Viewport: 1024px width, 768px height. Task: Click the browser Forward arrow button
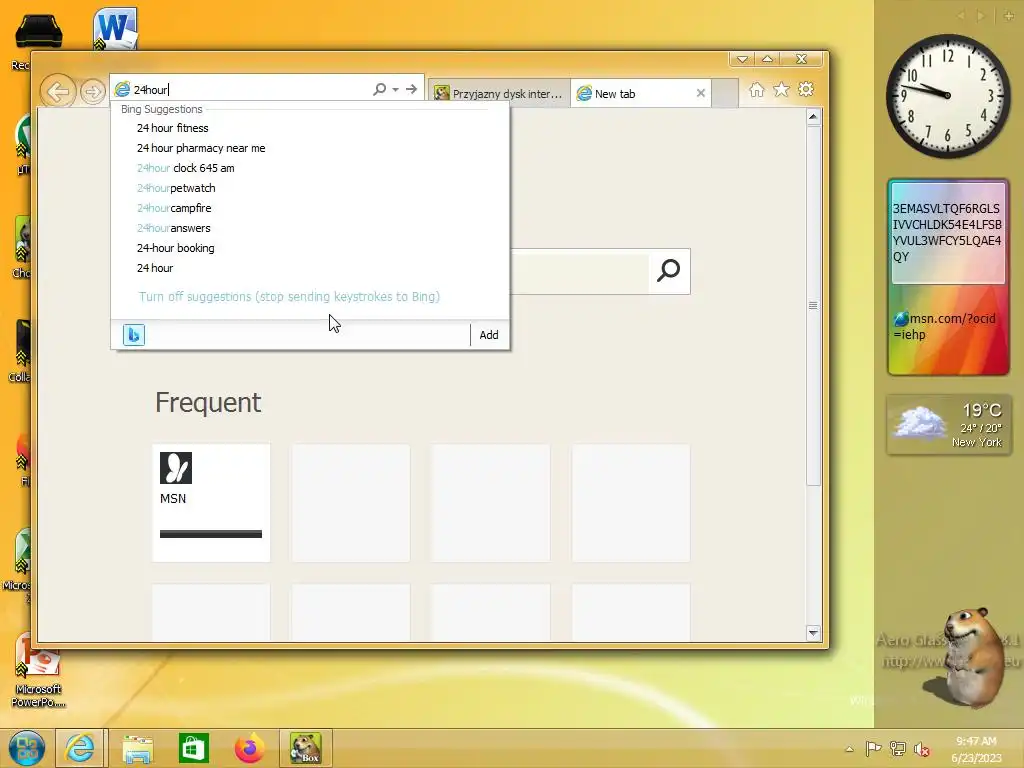tap(93, 92)
